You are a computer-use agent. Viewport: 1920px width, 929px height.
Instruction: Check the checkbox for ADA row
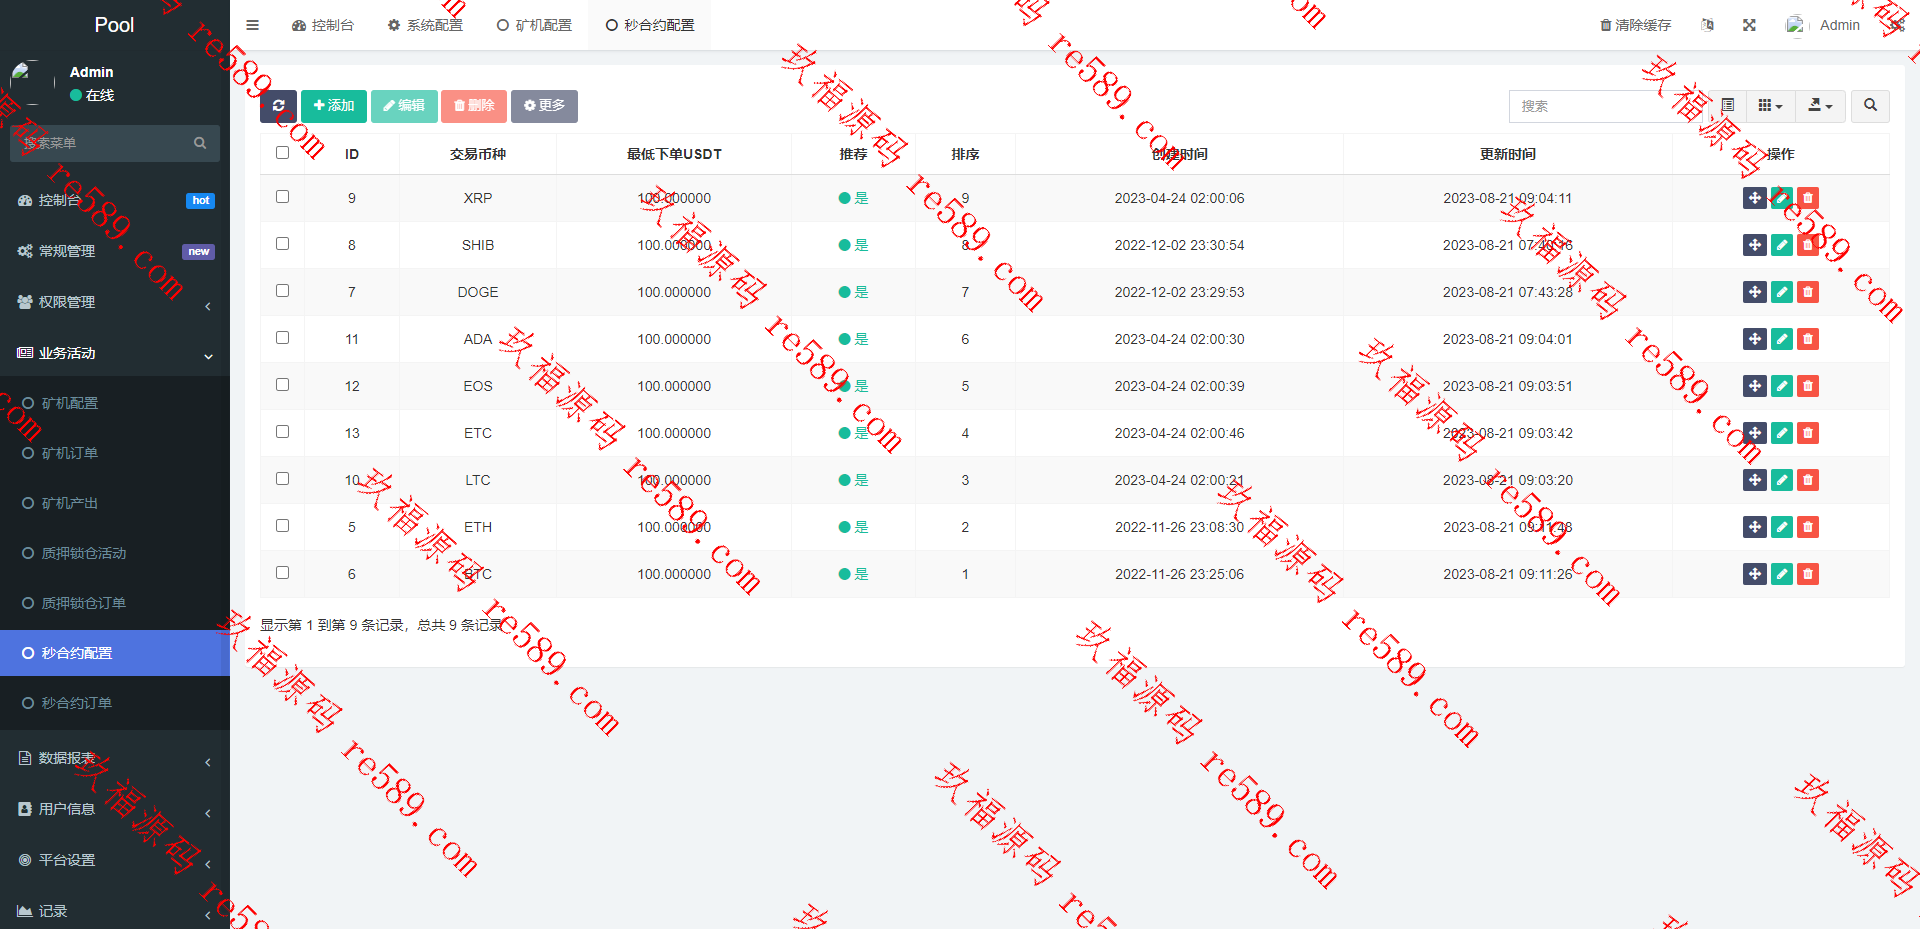pyautogui.click(x=282, y=338)
